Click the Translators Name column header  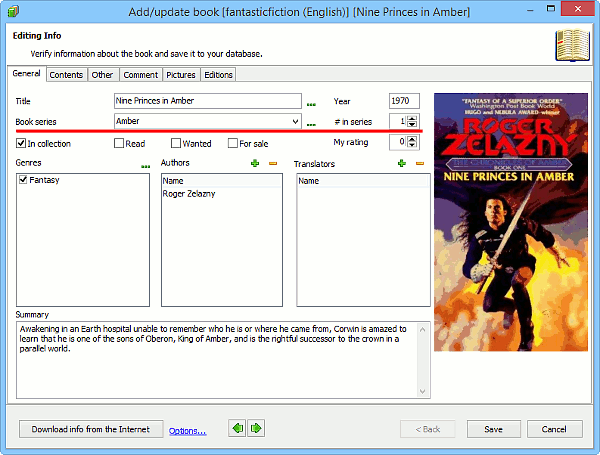(363, 181)
